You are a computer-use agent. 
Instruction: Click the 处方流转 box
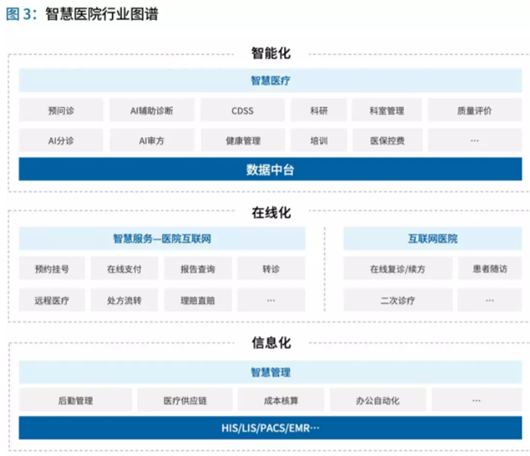point(124,300)
